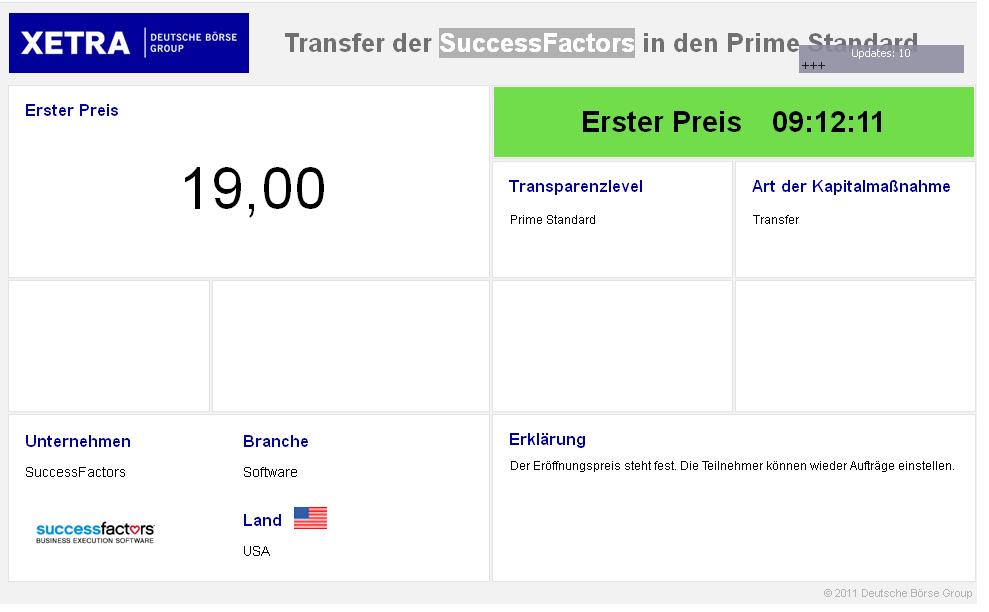Click the Prime Standard value text
989x612 pixels.
pos(553,220)
